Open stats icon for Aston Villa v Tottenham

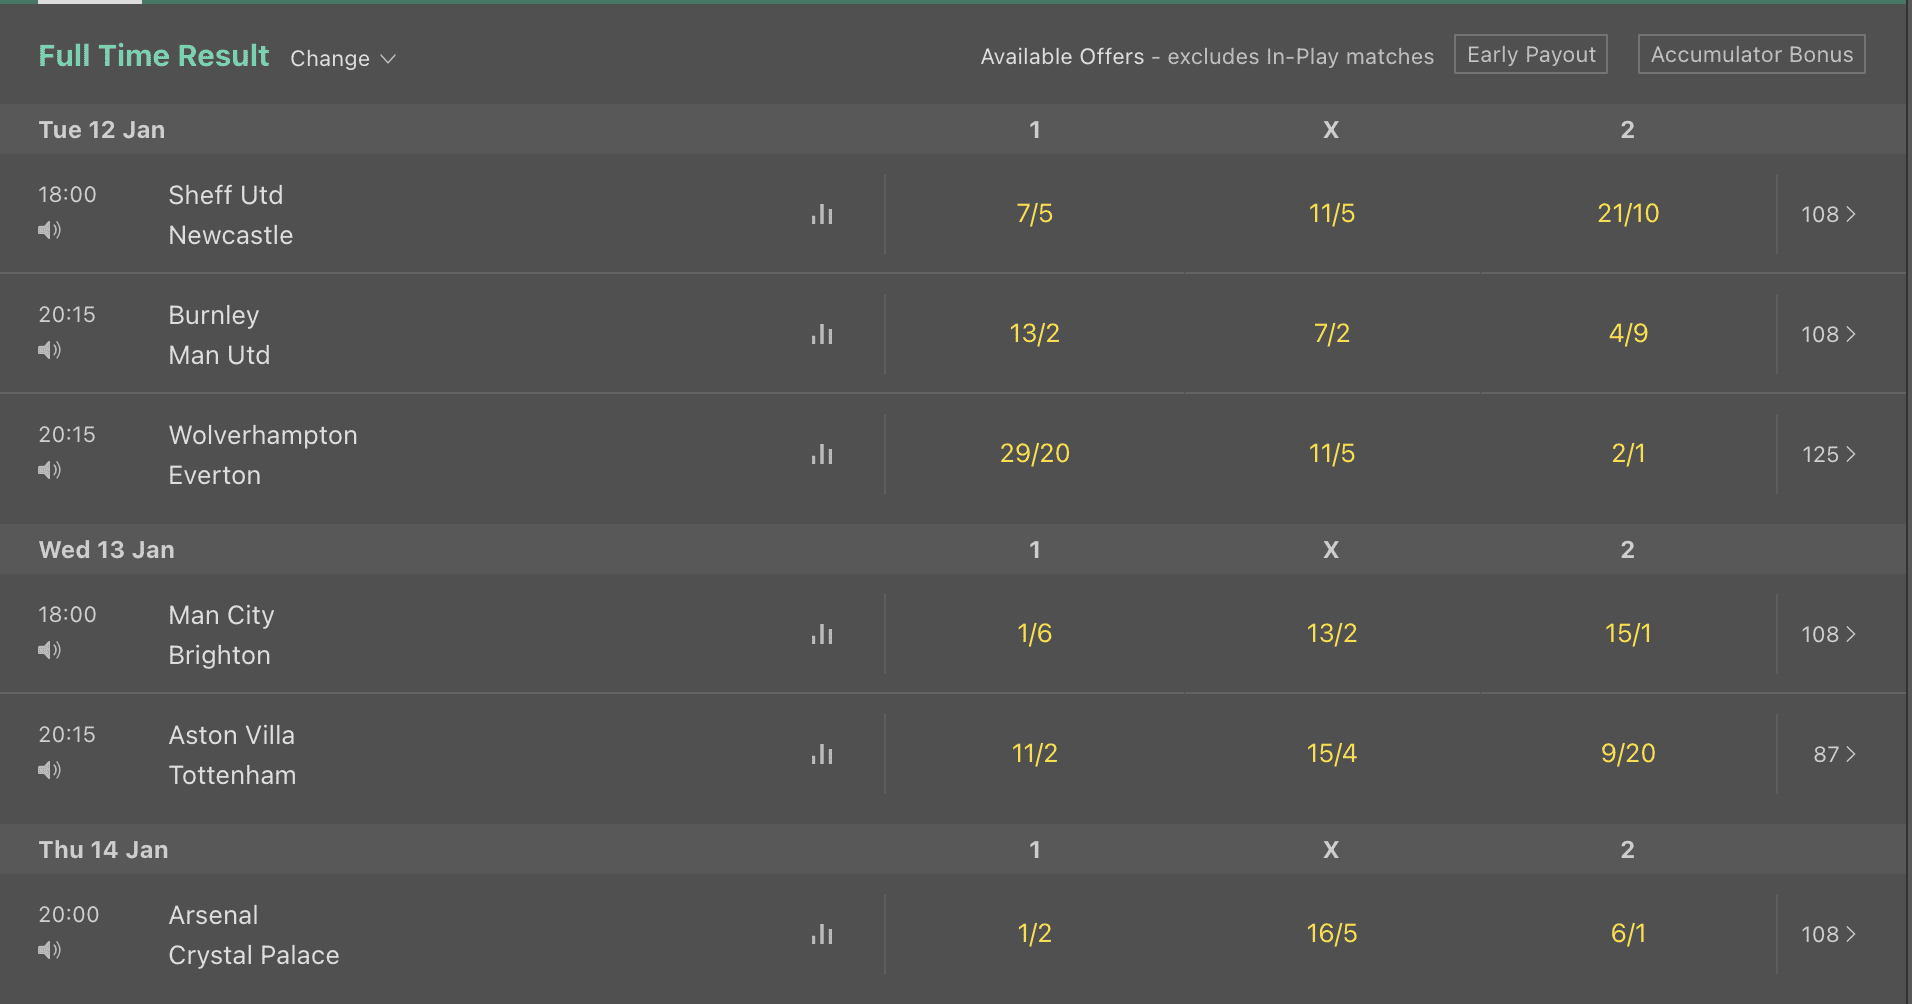click(822, 754)
